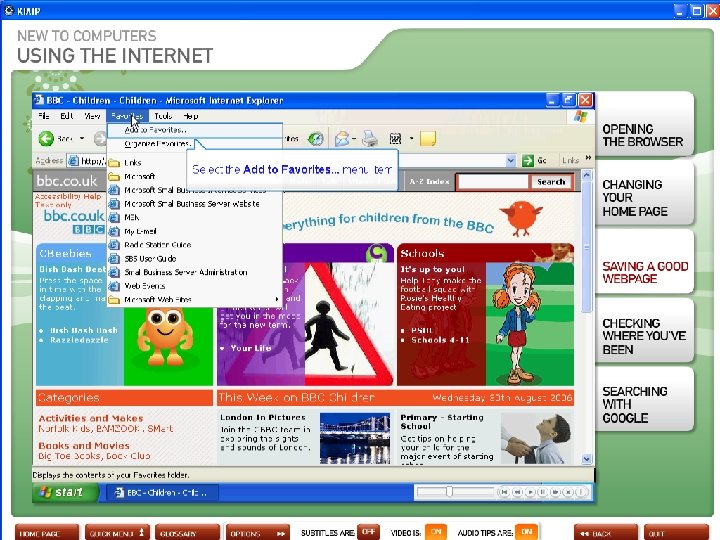
Task: Go to Searching with Google section
Action: pos(644,399)
